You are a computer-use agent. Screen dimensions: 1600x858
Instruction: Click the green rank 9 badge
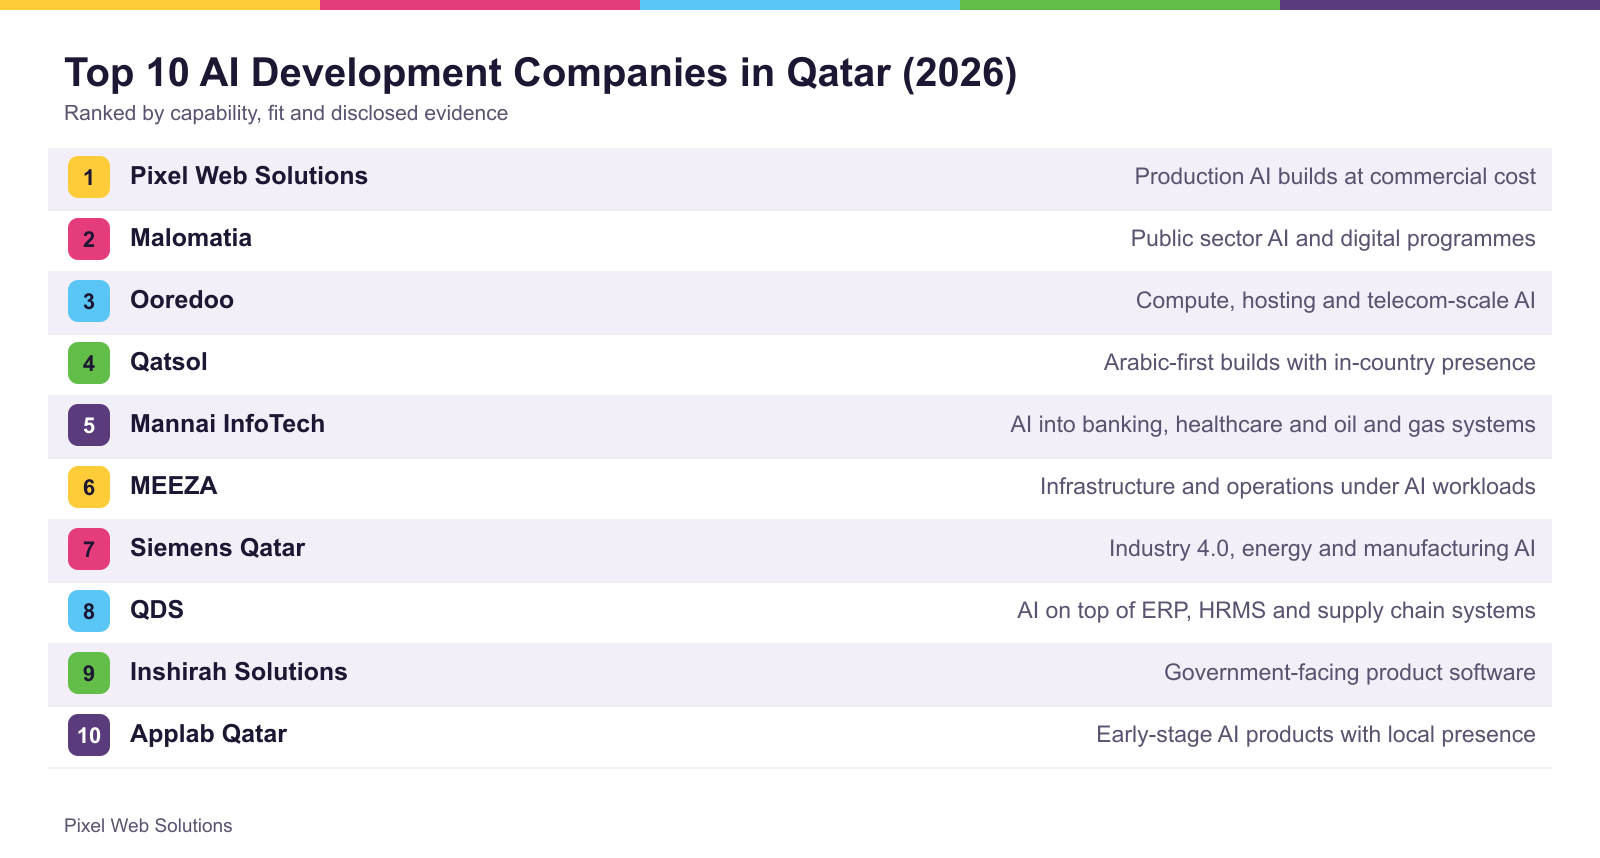89,673
